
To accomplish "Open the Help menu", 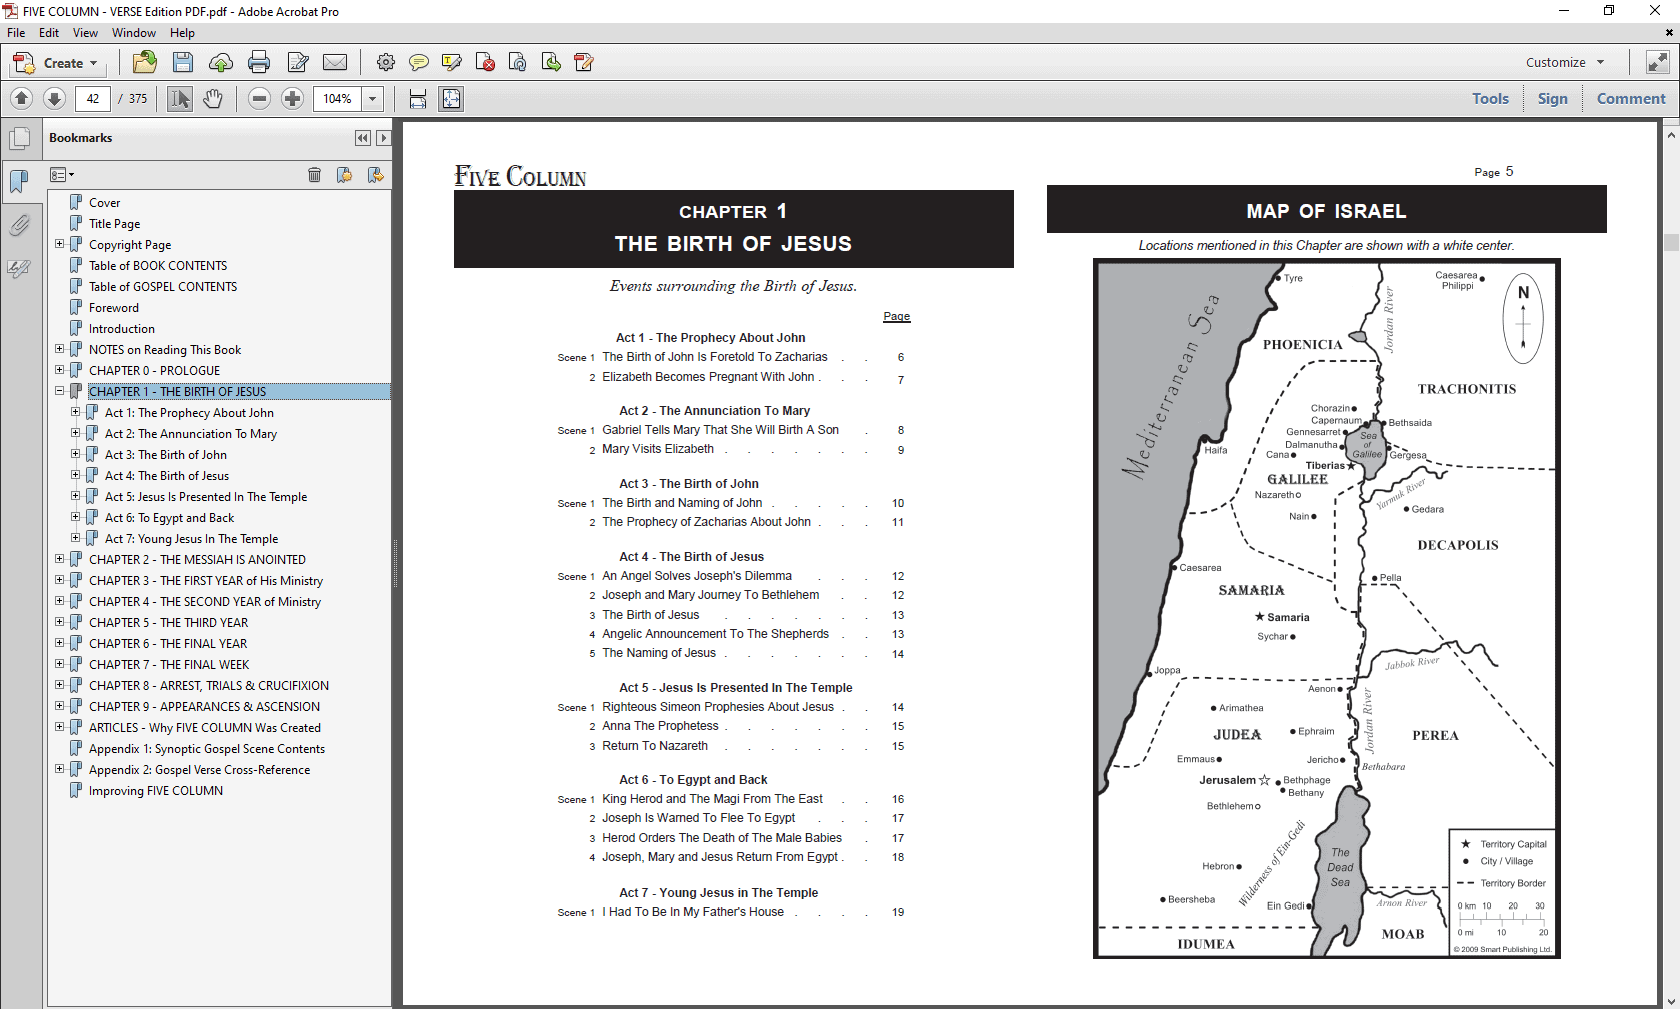I will point(182,33).
